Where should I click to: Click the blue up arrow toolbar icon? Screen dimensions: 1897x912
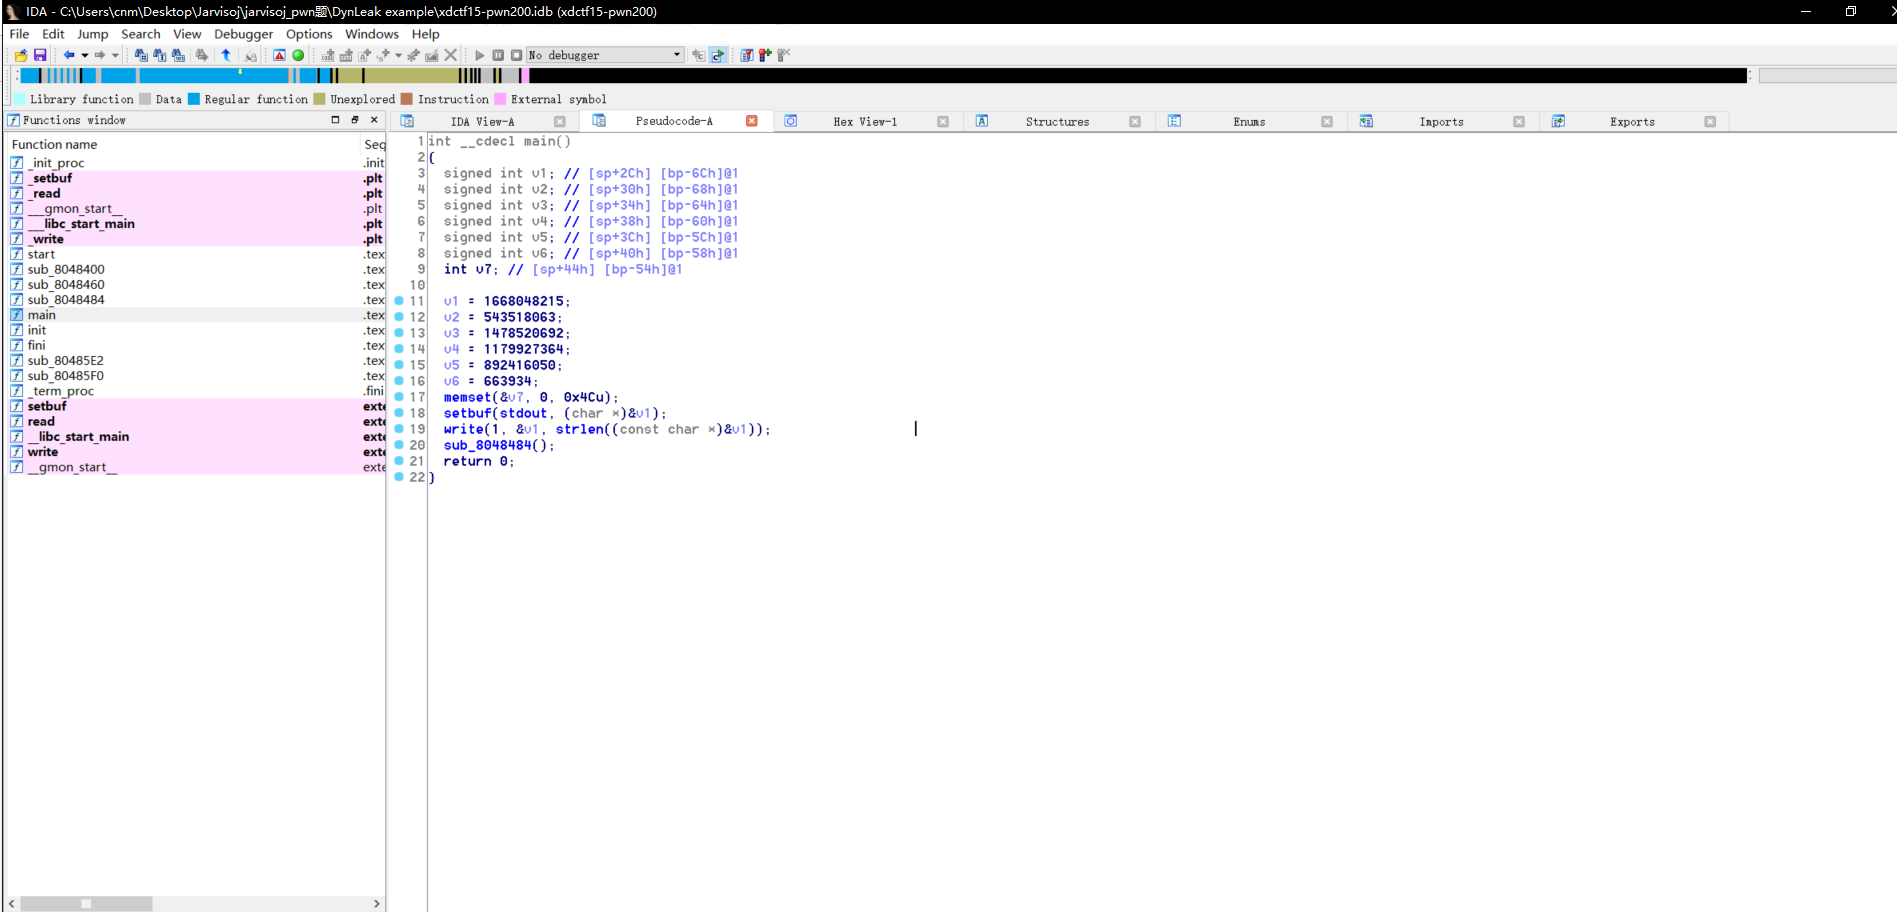(x=226, y=55)
